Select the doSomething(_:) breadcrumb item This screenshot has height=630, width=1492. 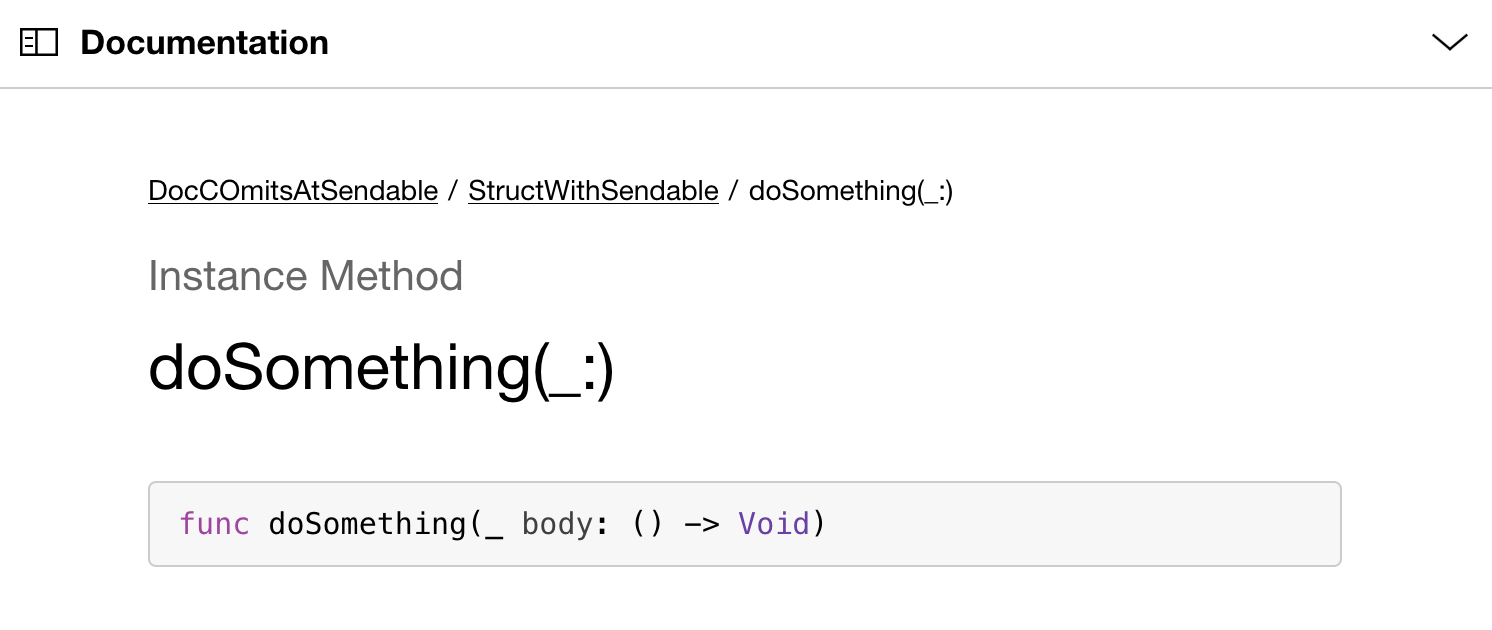click(850, 190)
